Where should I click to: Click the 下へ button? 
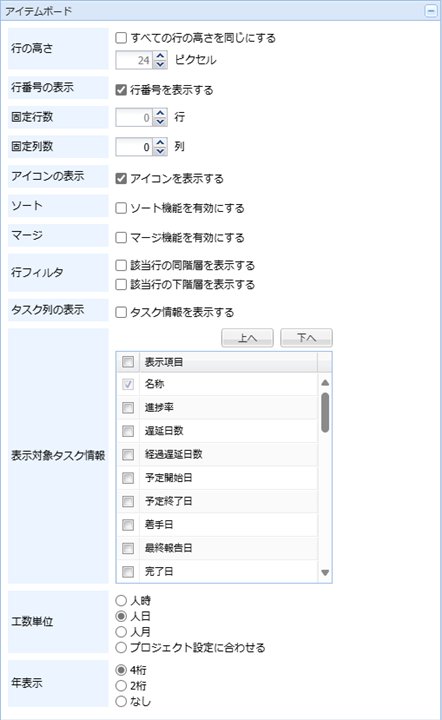306,338
